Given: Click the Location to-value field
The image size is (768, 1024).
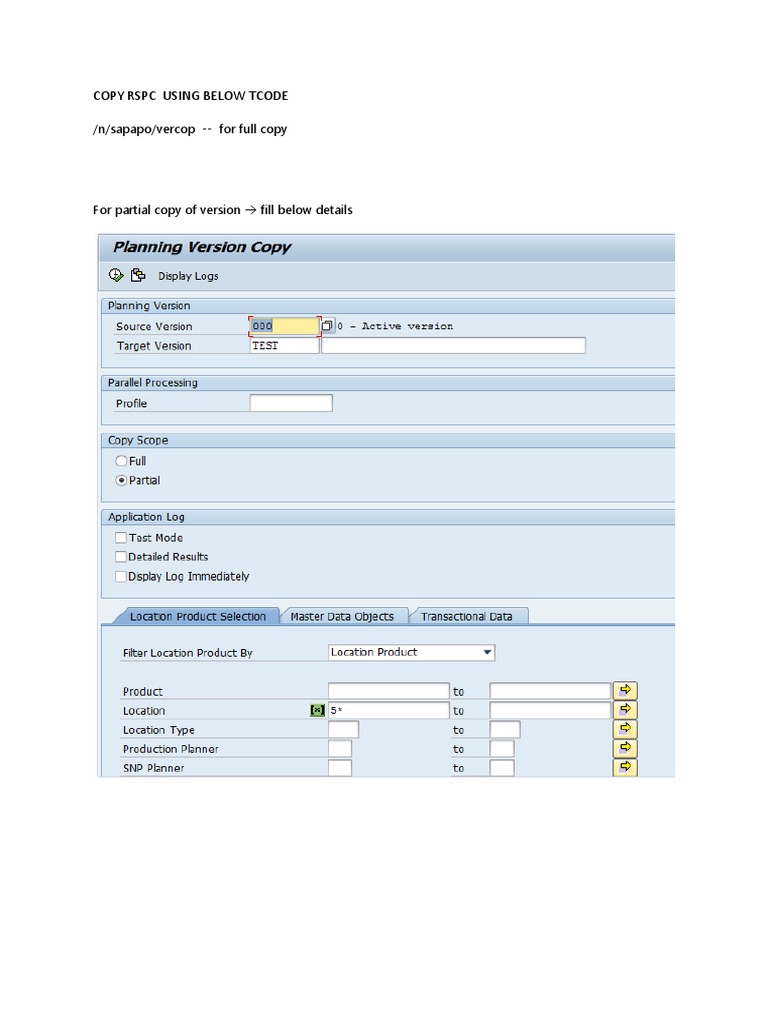Looking at the screenshot, I should (x=550, y=711).
